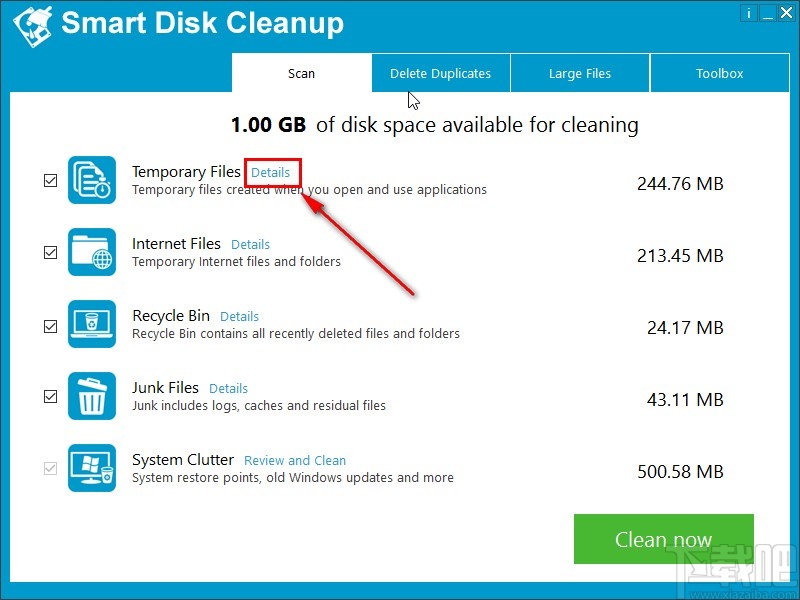Click the 43.11 MB size value

point(685,399)
